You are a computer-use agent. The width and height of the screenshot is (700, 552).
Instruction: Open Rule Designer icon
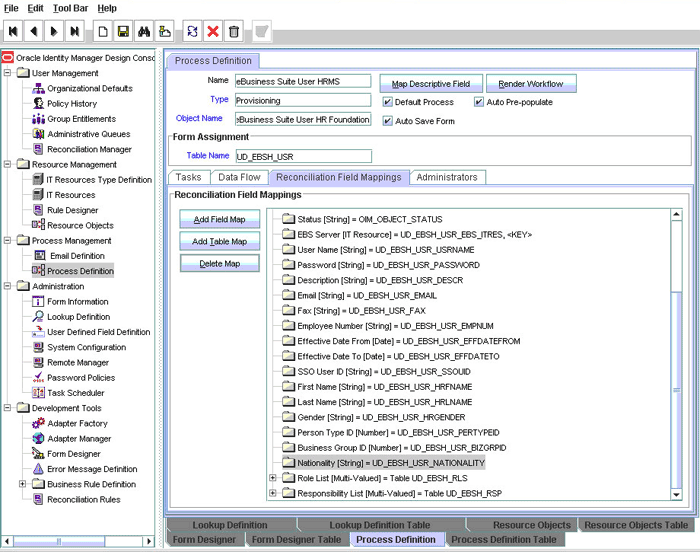[x=38, y=210]
